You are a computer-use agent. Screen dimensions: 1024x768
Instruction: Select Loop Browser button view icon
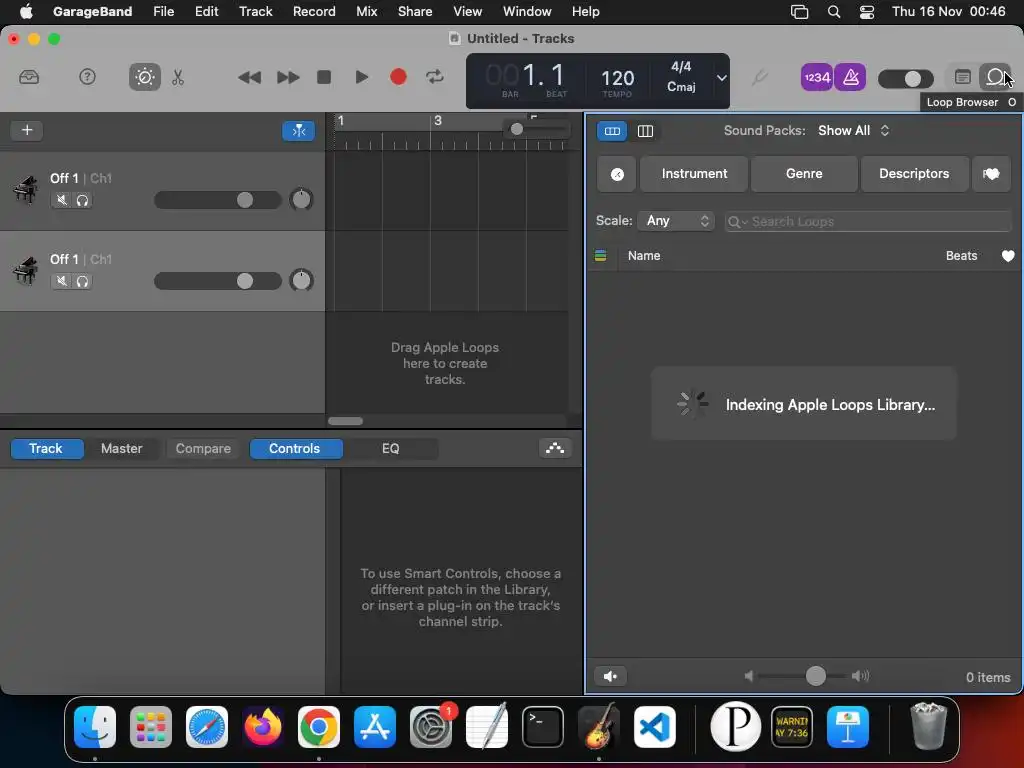click(x=612, y=131)
